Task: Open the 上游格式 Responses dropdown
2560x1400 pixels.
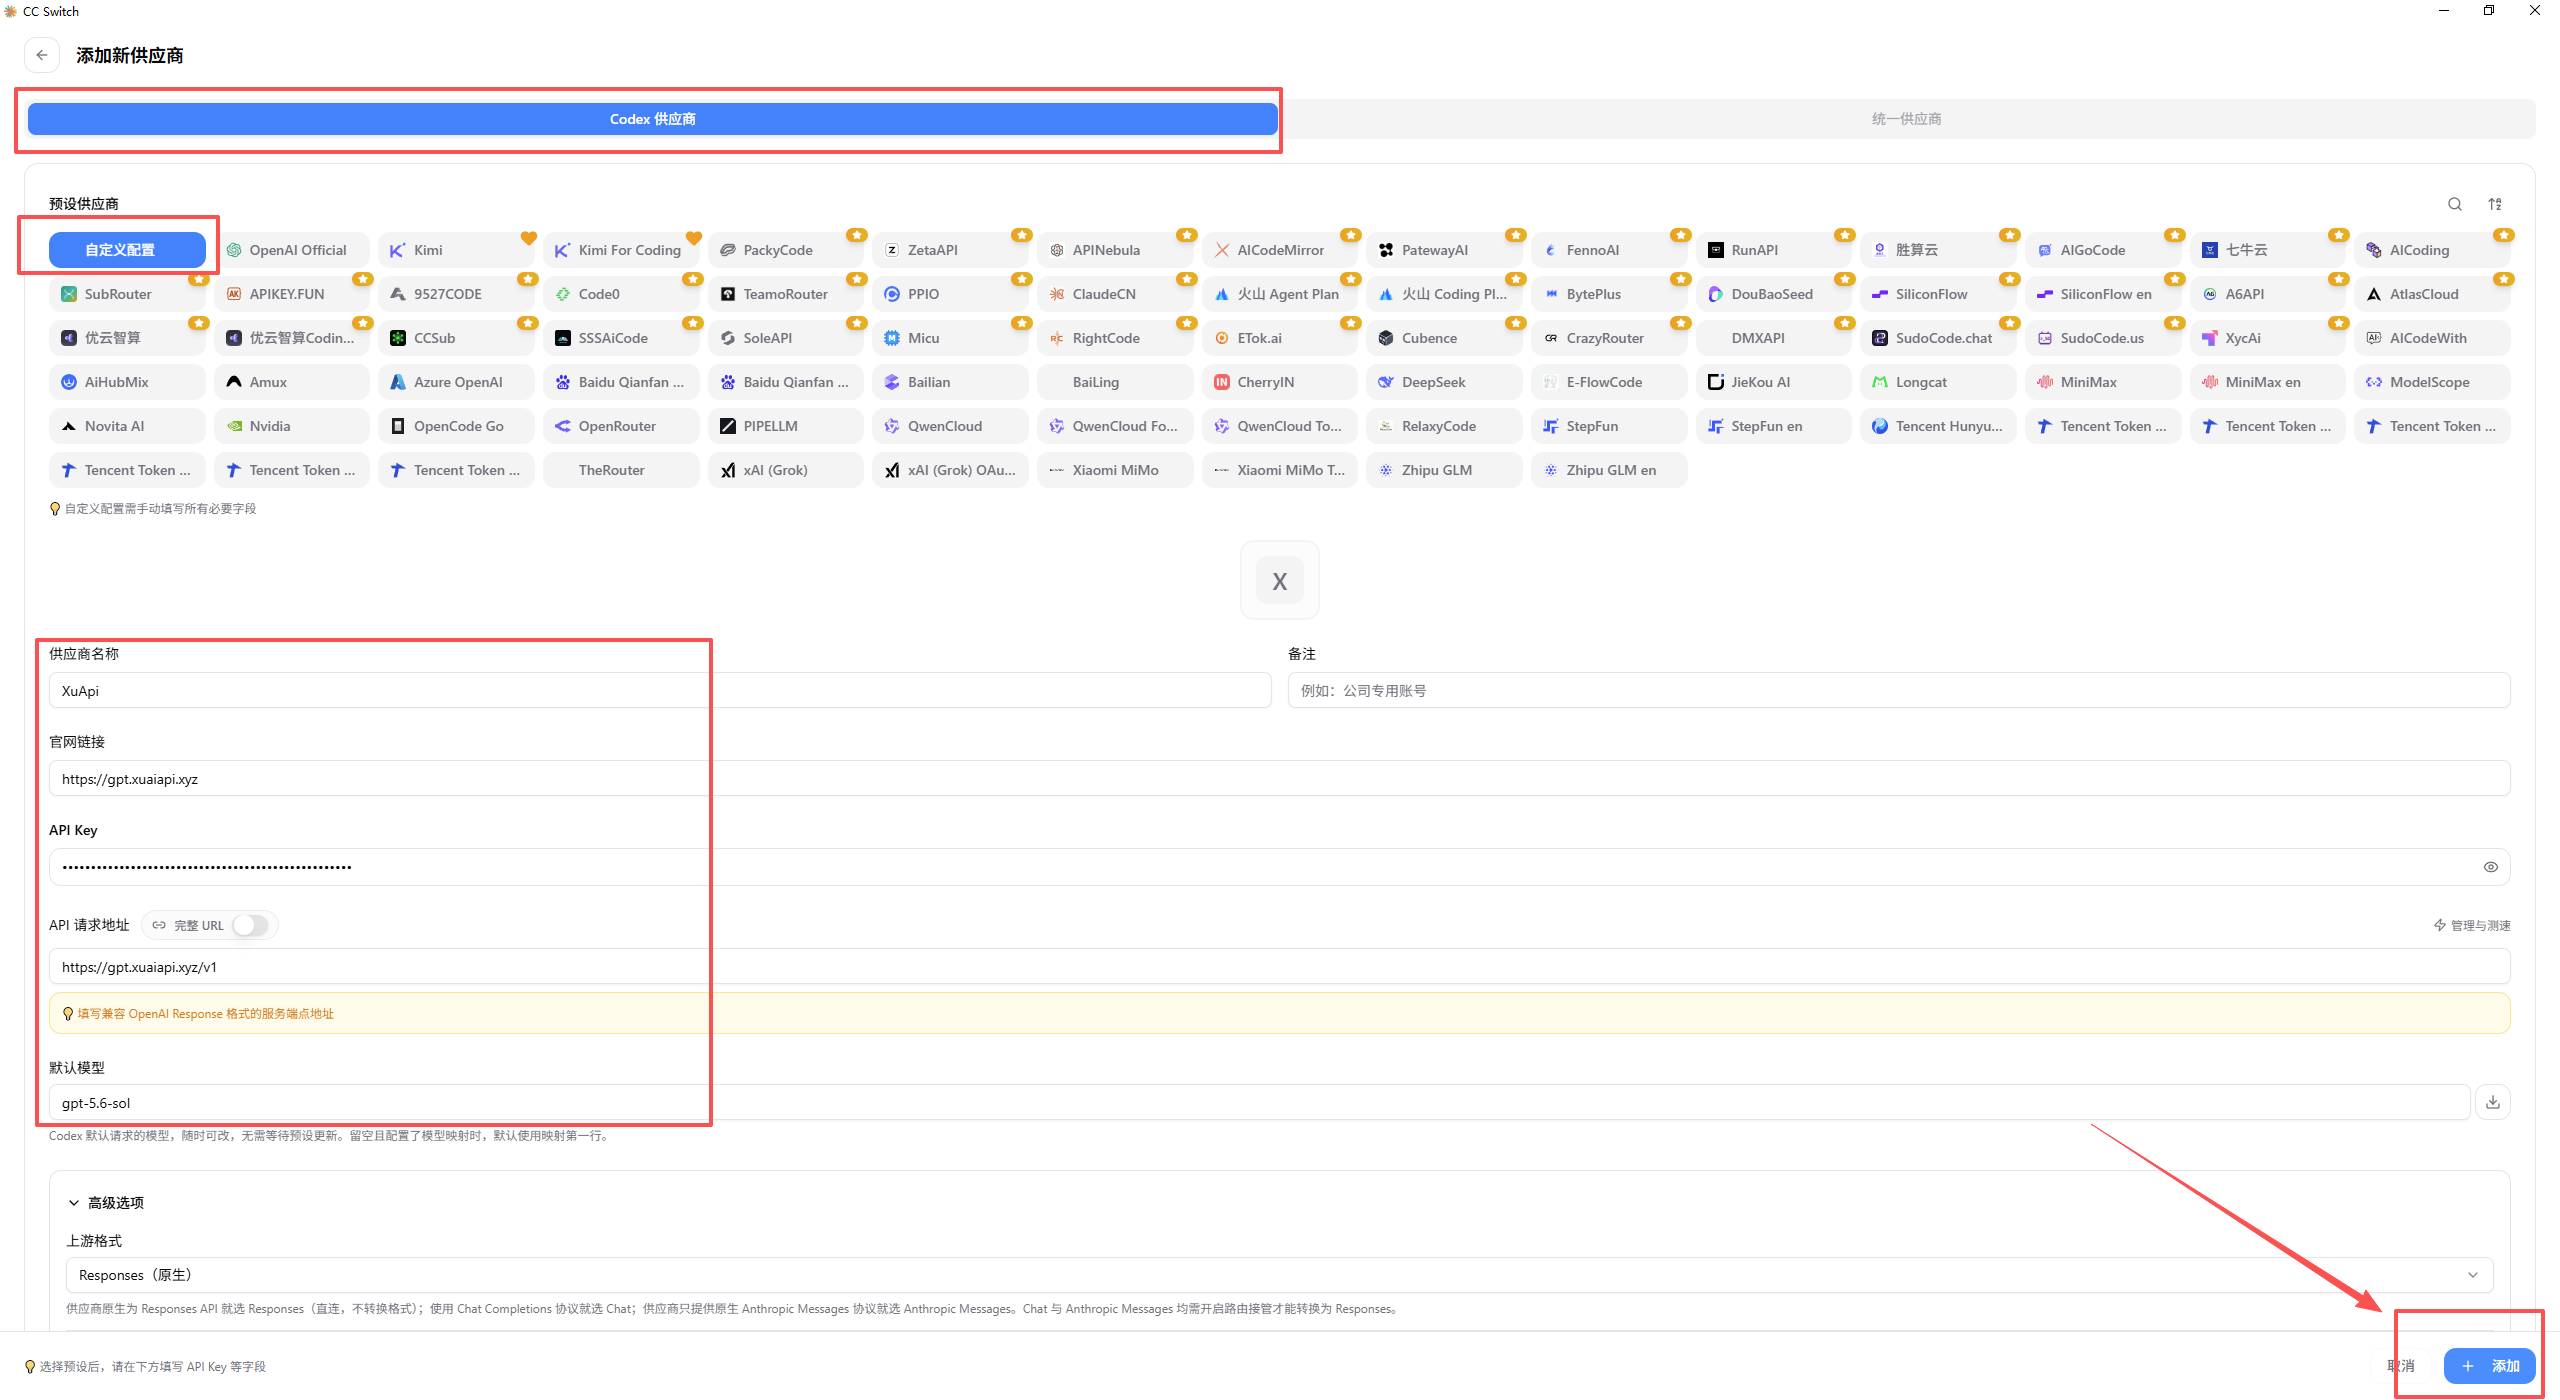Action: [1279, 1275]
